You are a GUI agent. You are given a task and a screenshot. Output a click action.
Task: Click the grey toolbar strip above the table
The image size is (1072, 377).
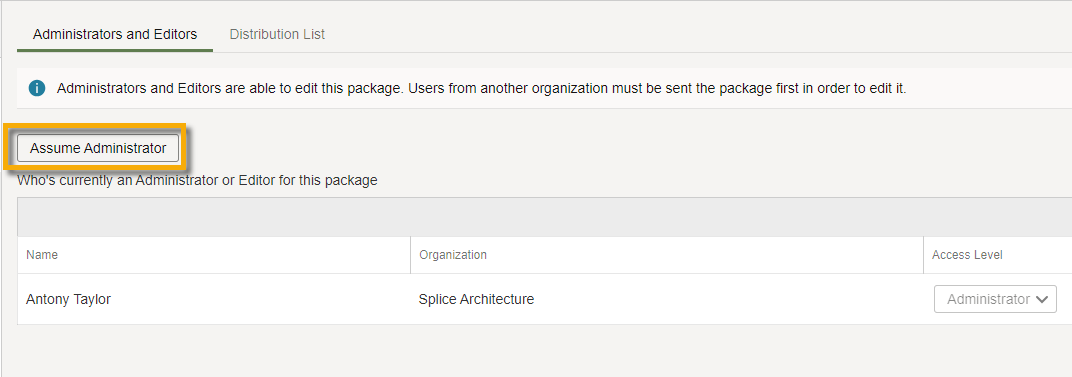pyautogui.click(x=544, y=217)
